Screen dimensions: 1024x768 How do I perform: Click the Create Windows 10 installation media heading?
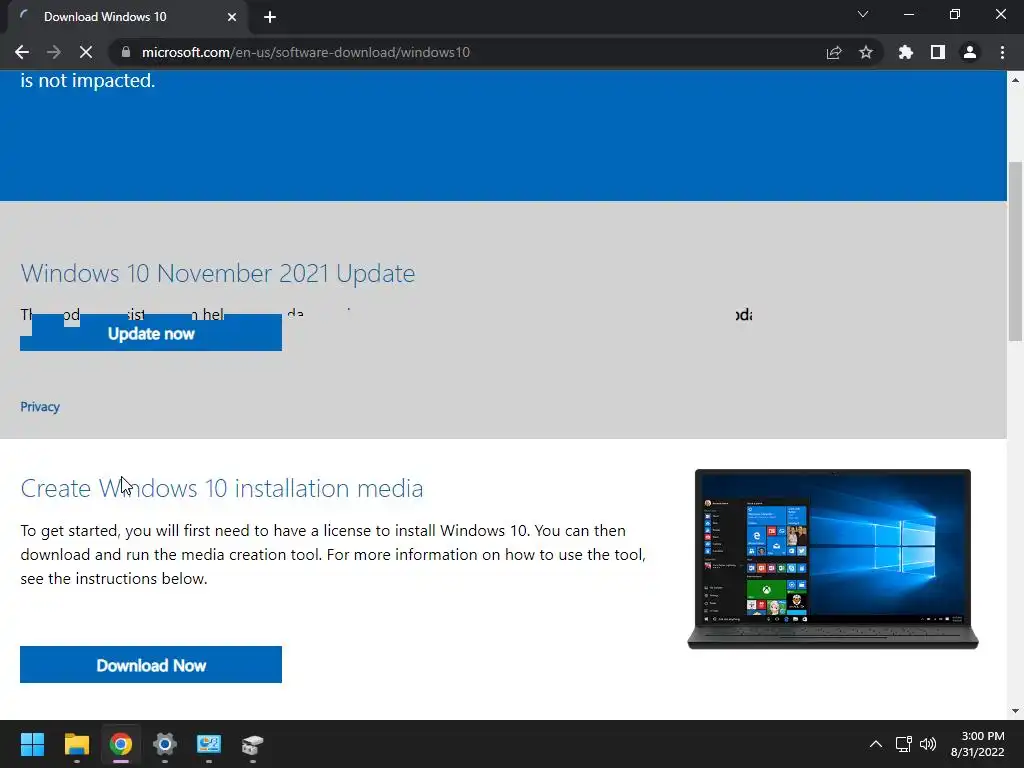coord(221,488)
